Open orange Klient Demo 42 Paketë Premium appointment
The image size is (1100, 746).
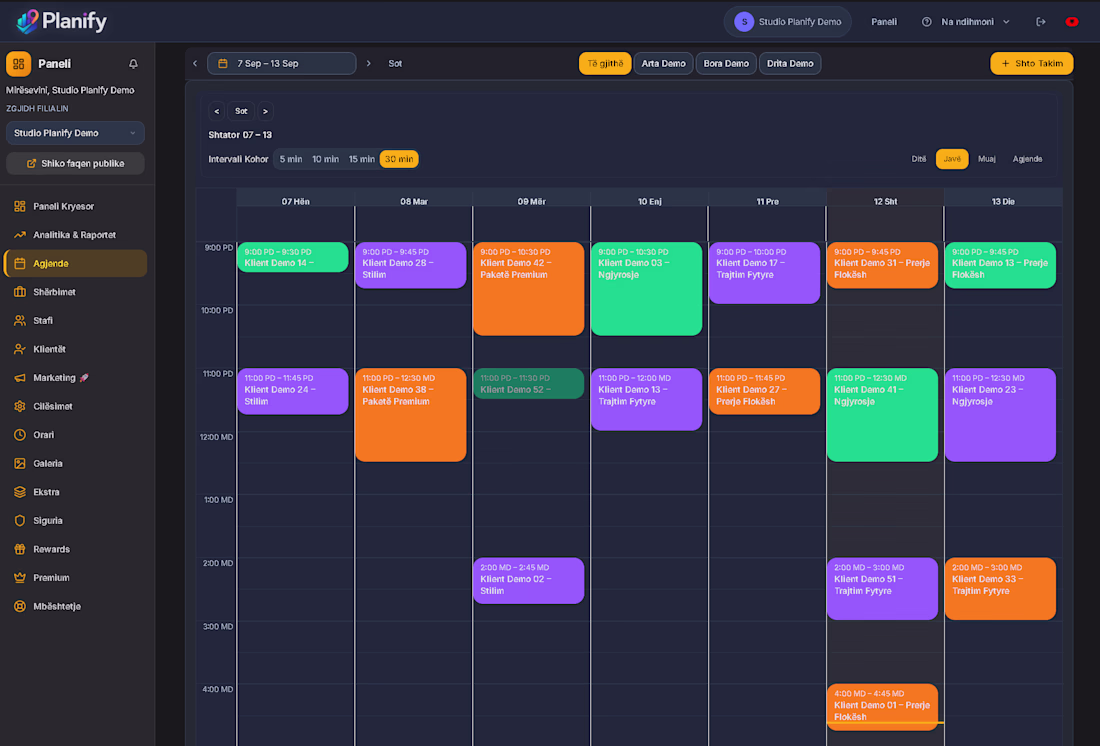(x=529, y=288)
